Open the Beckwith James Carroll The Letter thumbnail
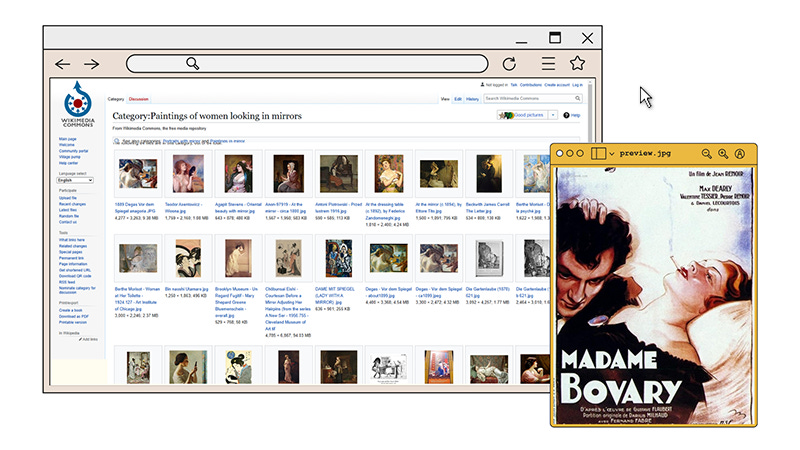 [489, 173]
